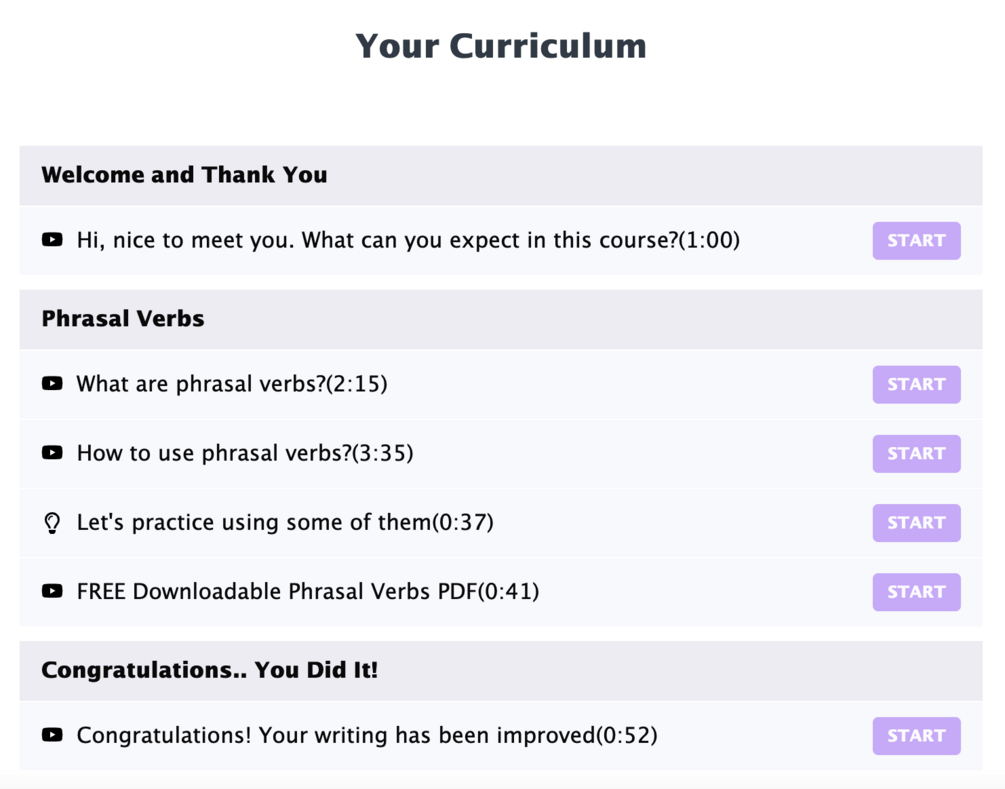Start the 'Hi, nice to meet you' lesson
Image resolution: width=1005 pixels, height=789 pixels.
(x=916, y=241)
